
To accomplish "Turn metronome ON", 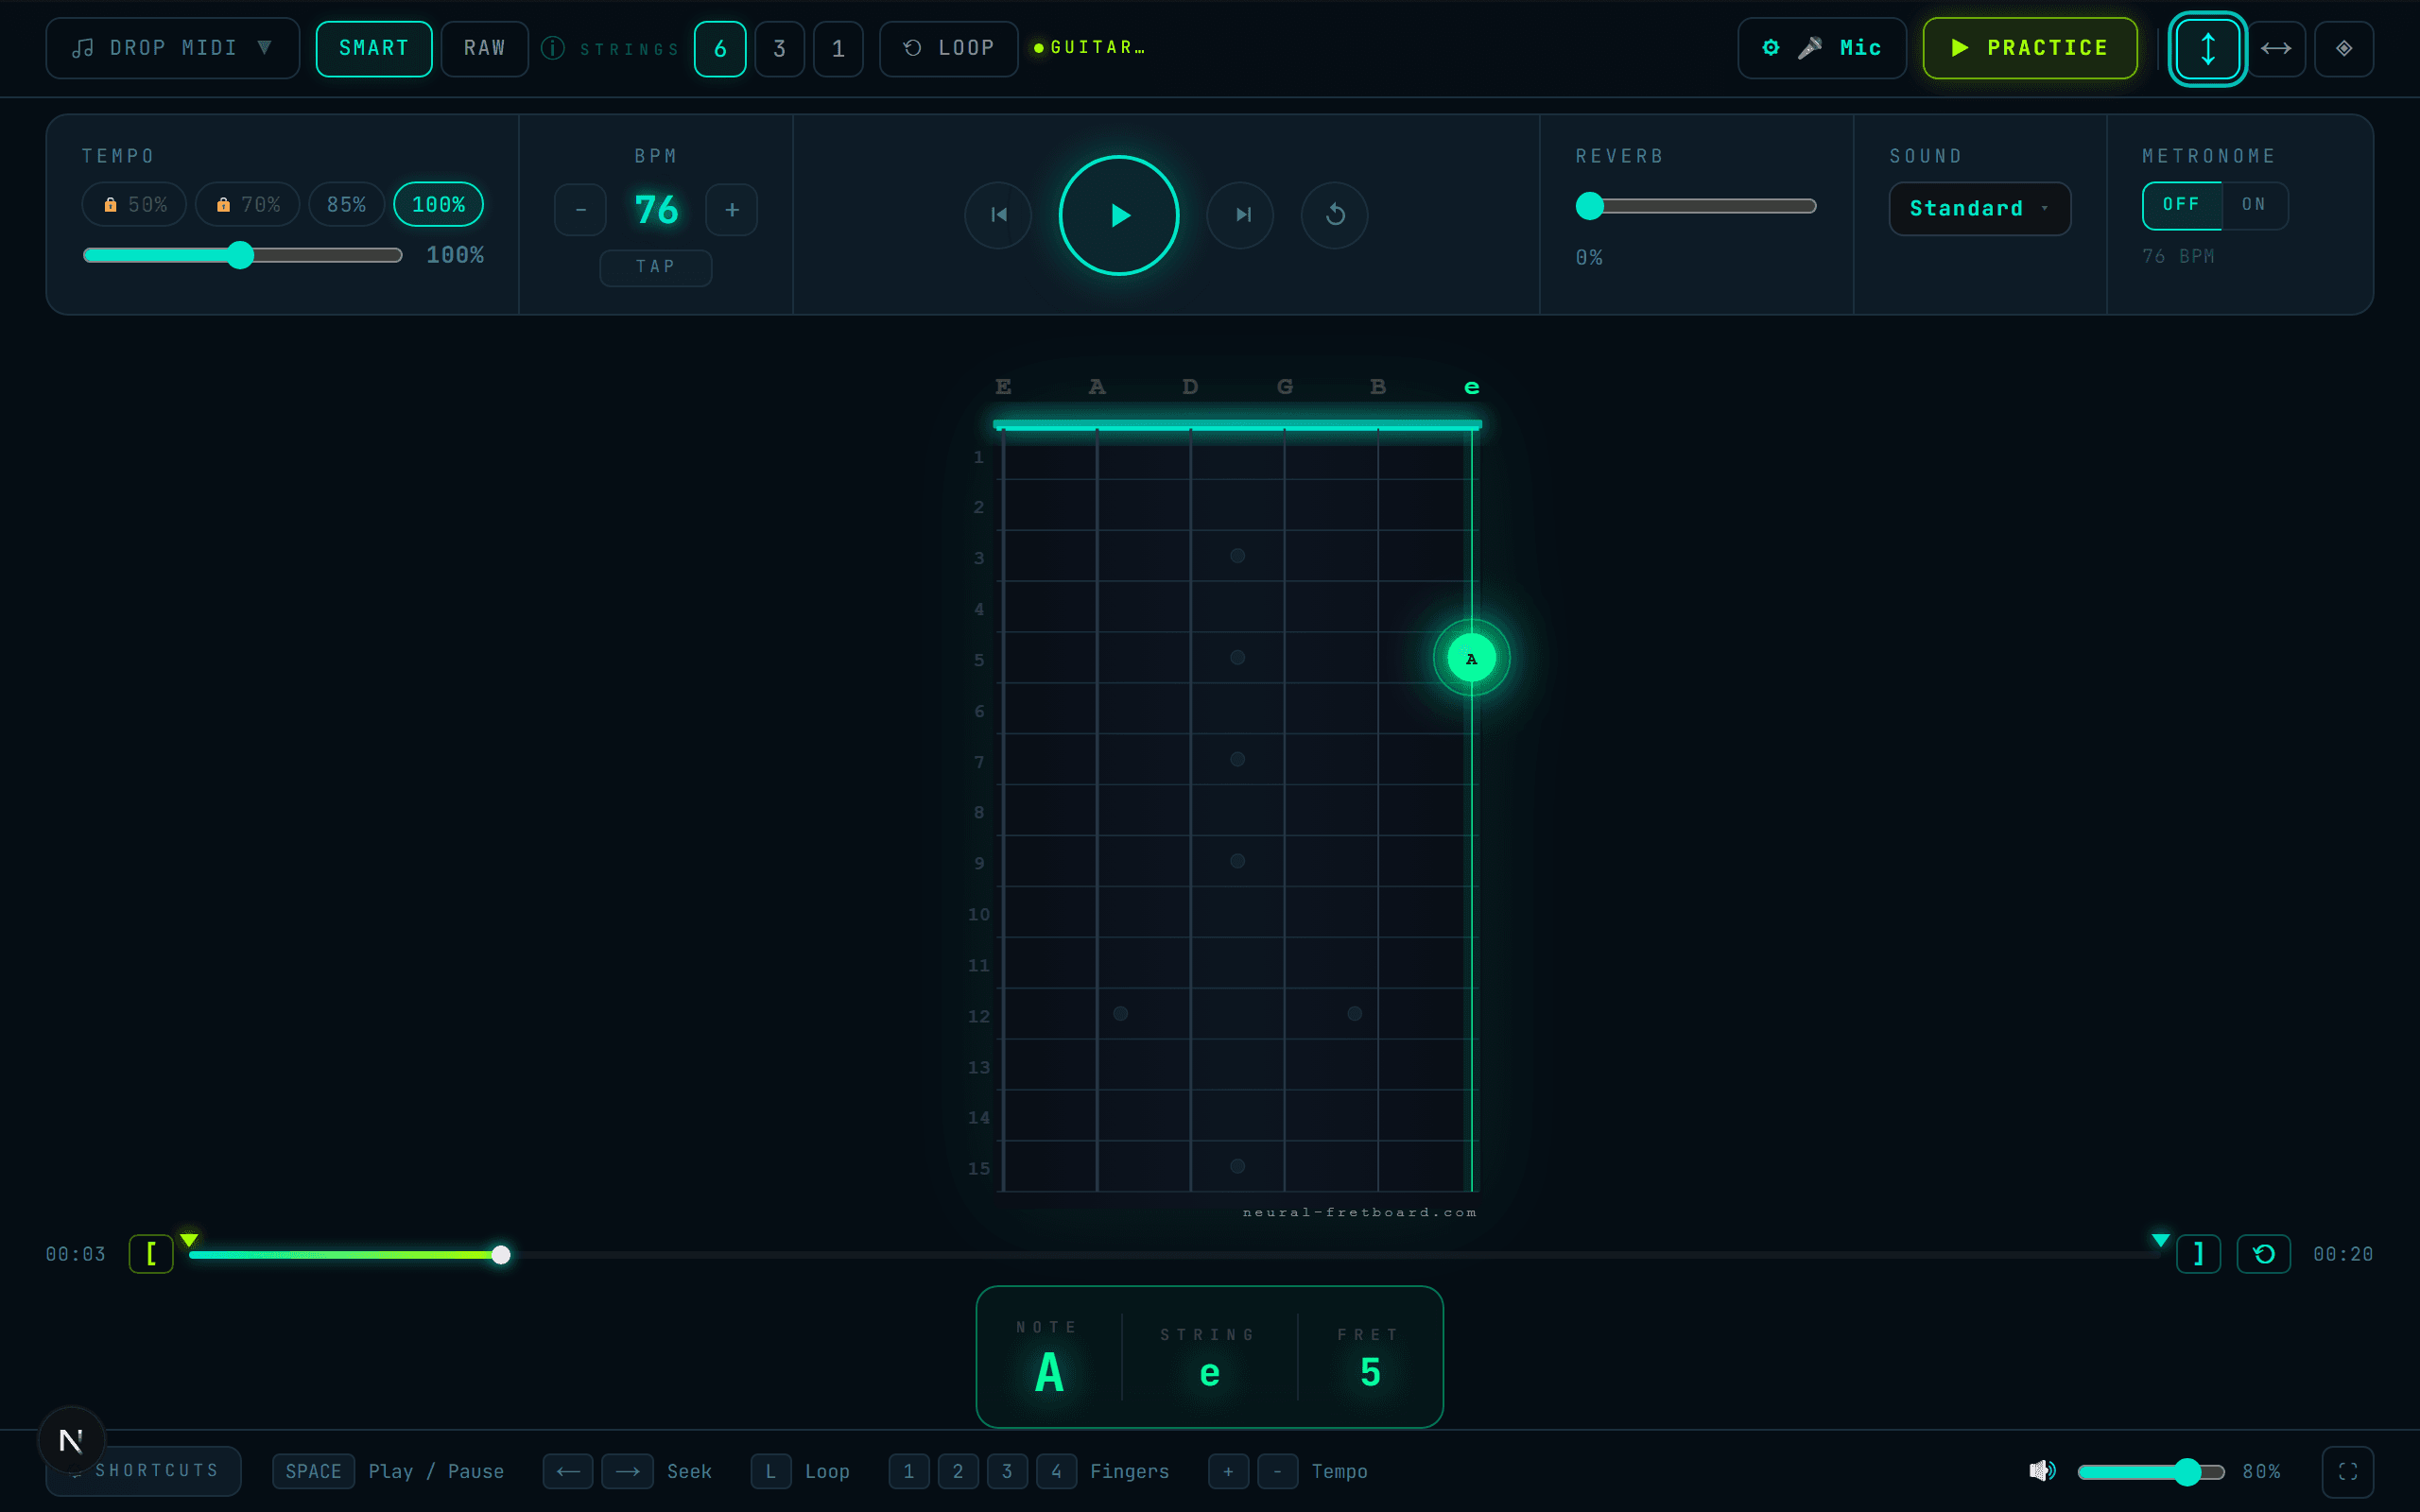I will (2254, 205).
